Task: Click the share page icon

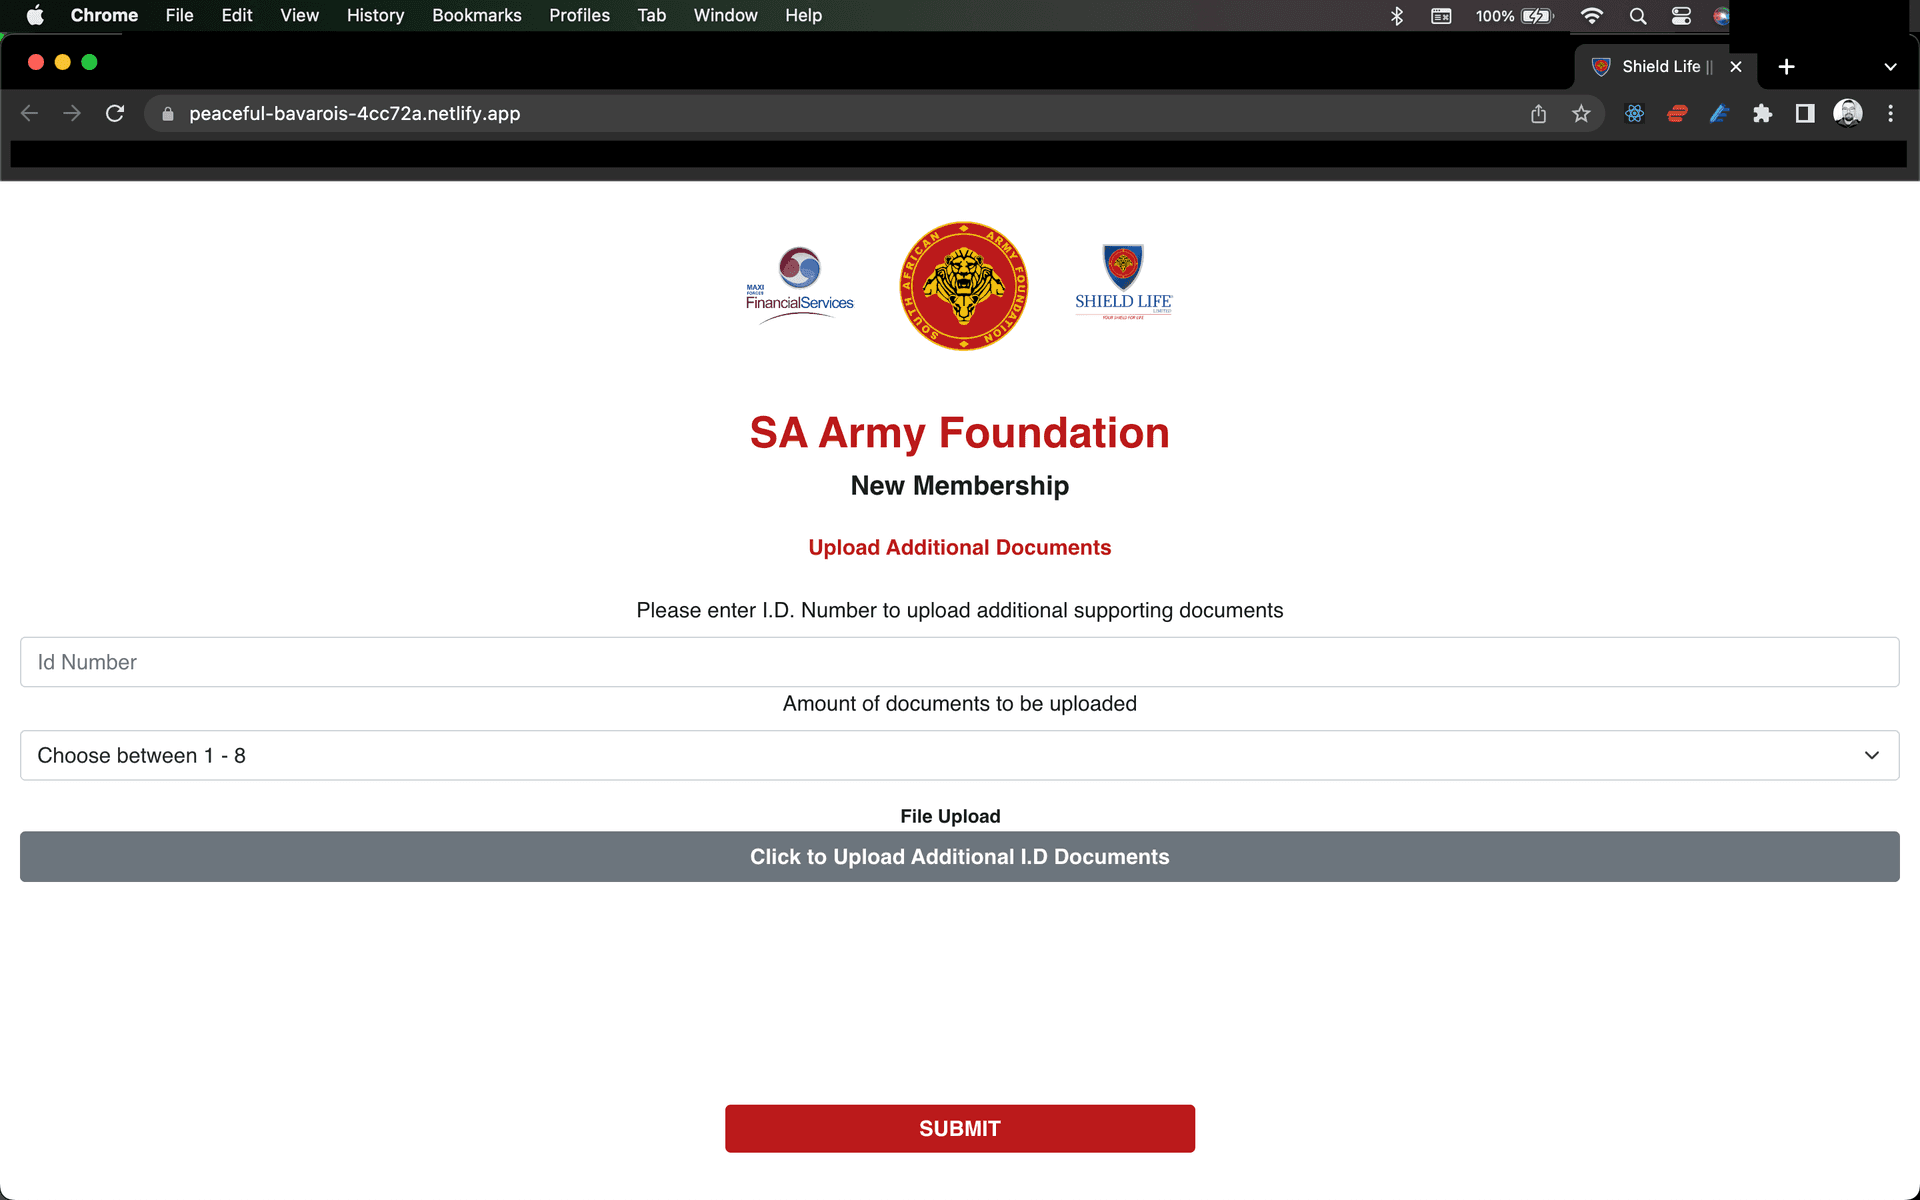Action: 1538,114
